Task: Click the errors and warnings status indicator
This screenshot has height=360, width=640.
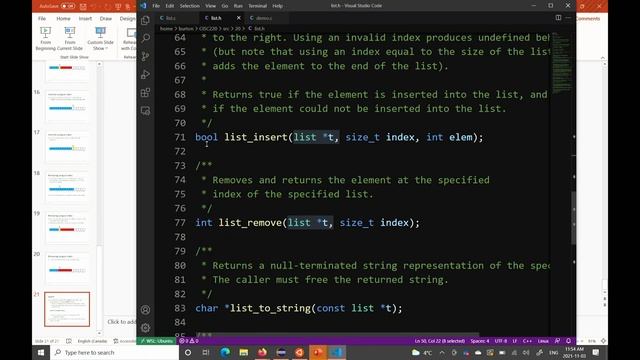Action: point(189,341)
